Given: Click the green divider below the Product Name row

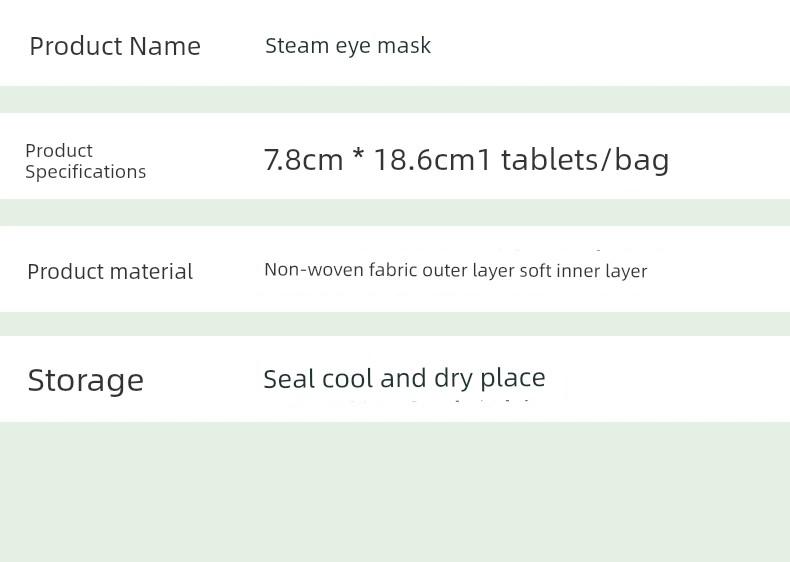Looking at the screenshot, I should (x=395, y=99).
